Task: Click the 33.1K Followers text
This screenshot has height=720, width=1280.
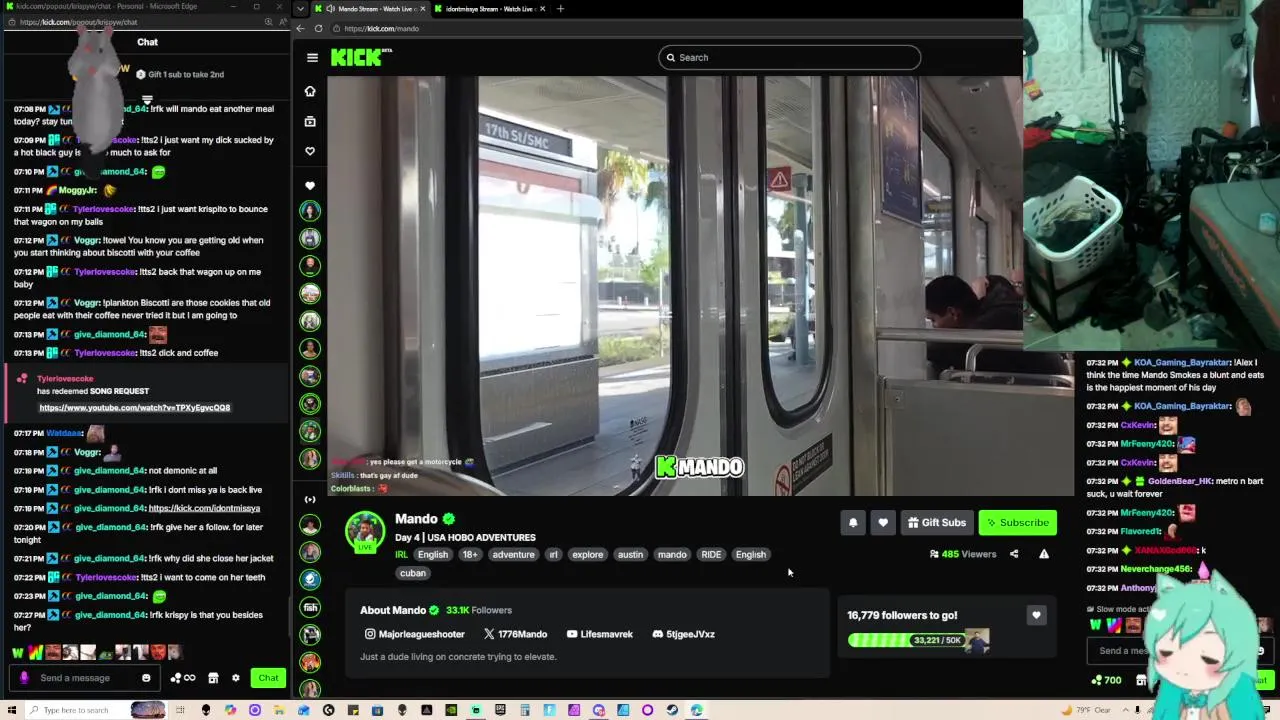Action: click(x=479, y=610)
